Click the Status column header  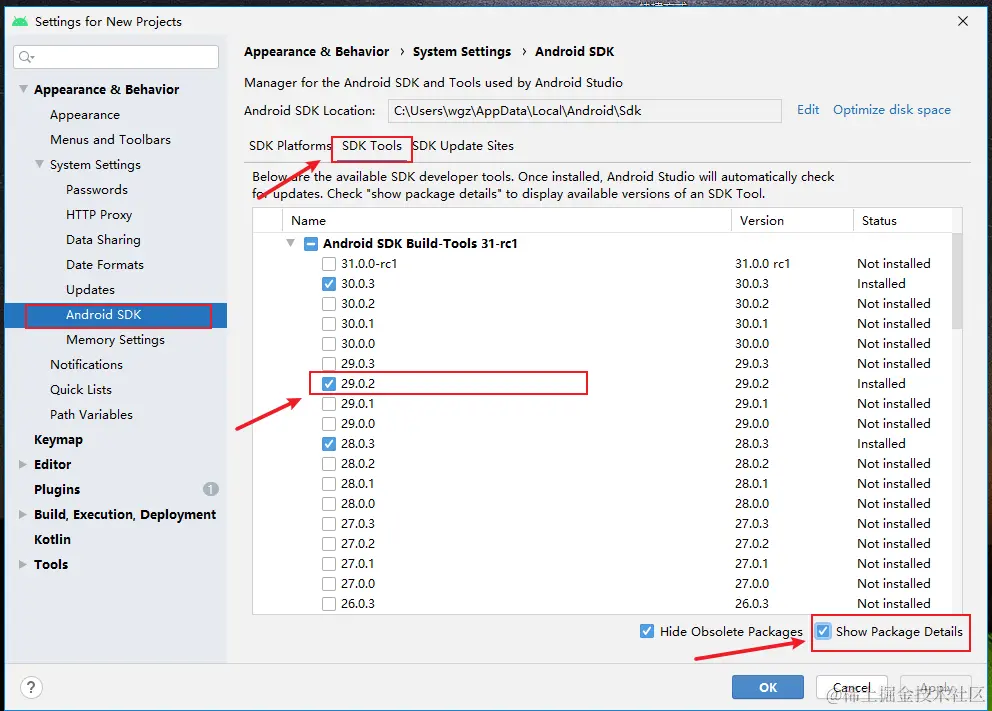(902, 221)
